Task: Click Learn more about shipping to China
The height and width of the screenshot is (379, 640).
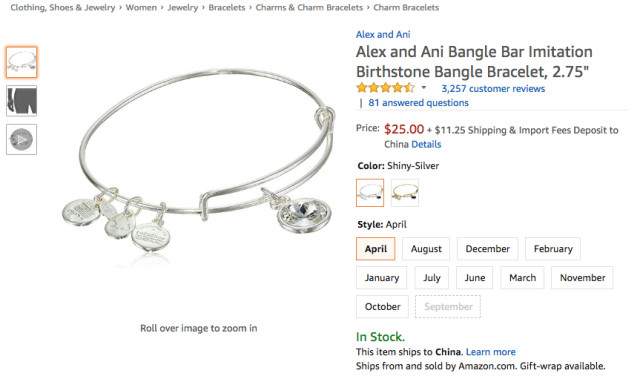Action: tap(491, 352)
